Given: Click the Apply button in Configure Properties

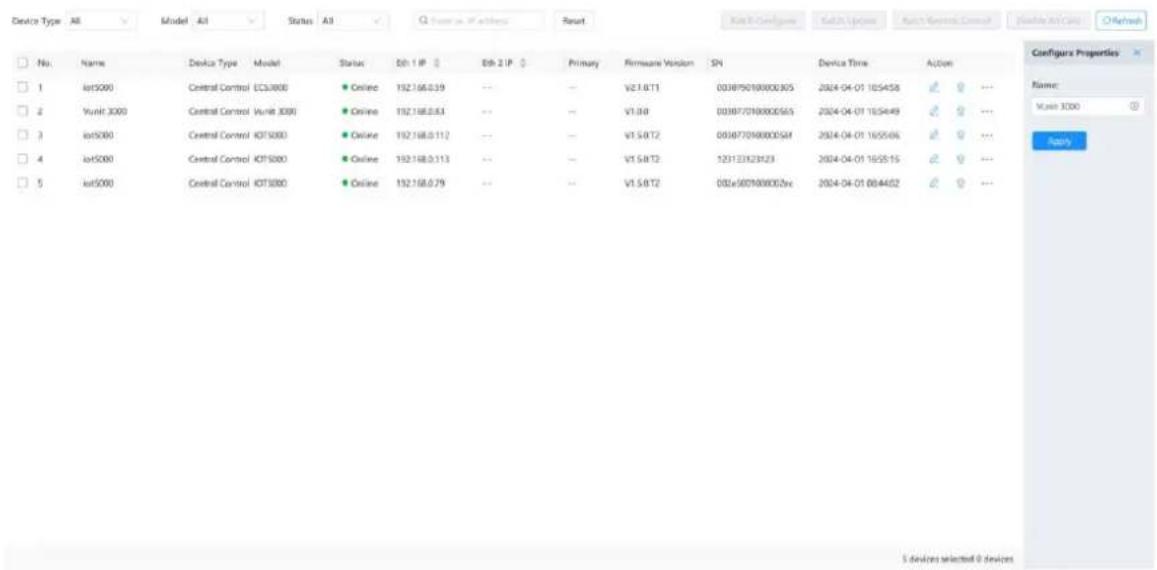Looking at the screenshot, I should pyautogui.click(x=1059, y=140).
